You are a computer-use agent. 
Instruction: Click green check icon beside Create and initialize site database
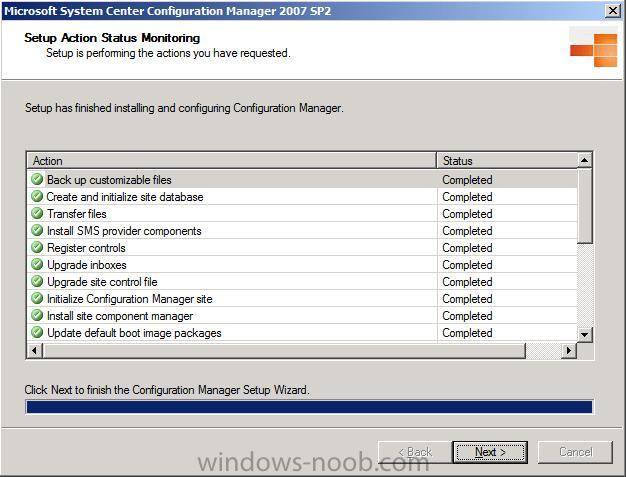coord(37,196)
